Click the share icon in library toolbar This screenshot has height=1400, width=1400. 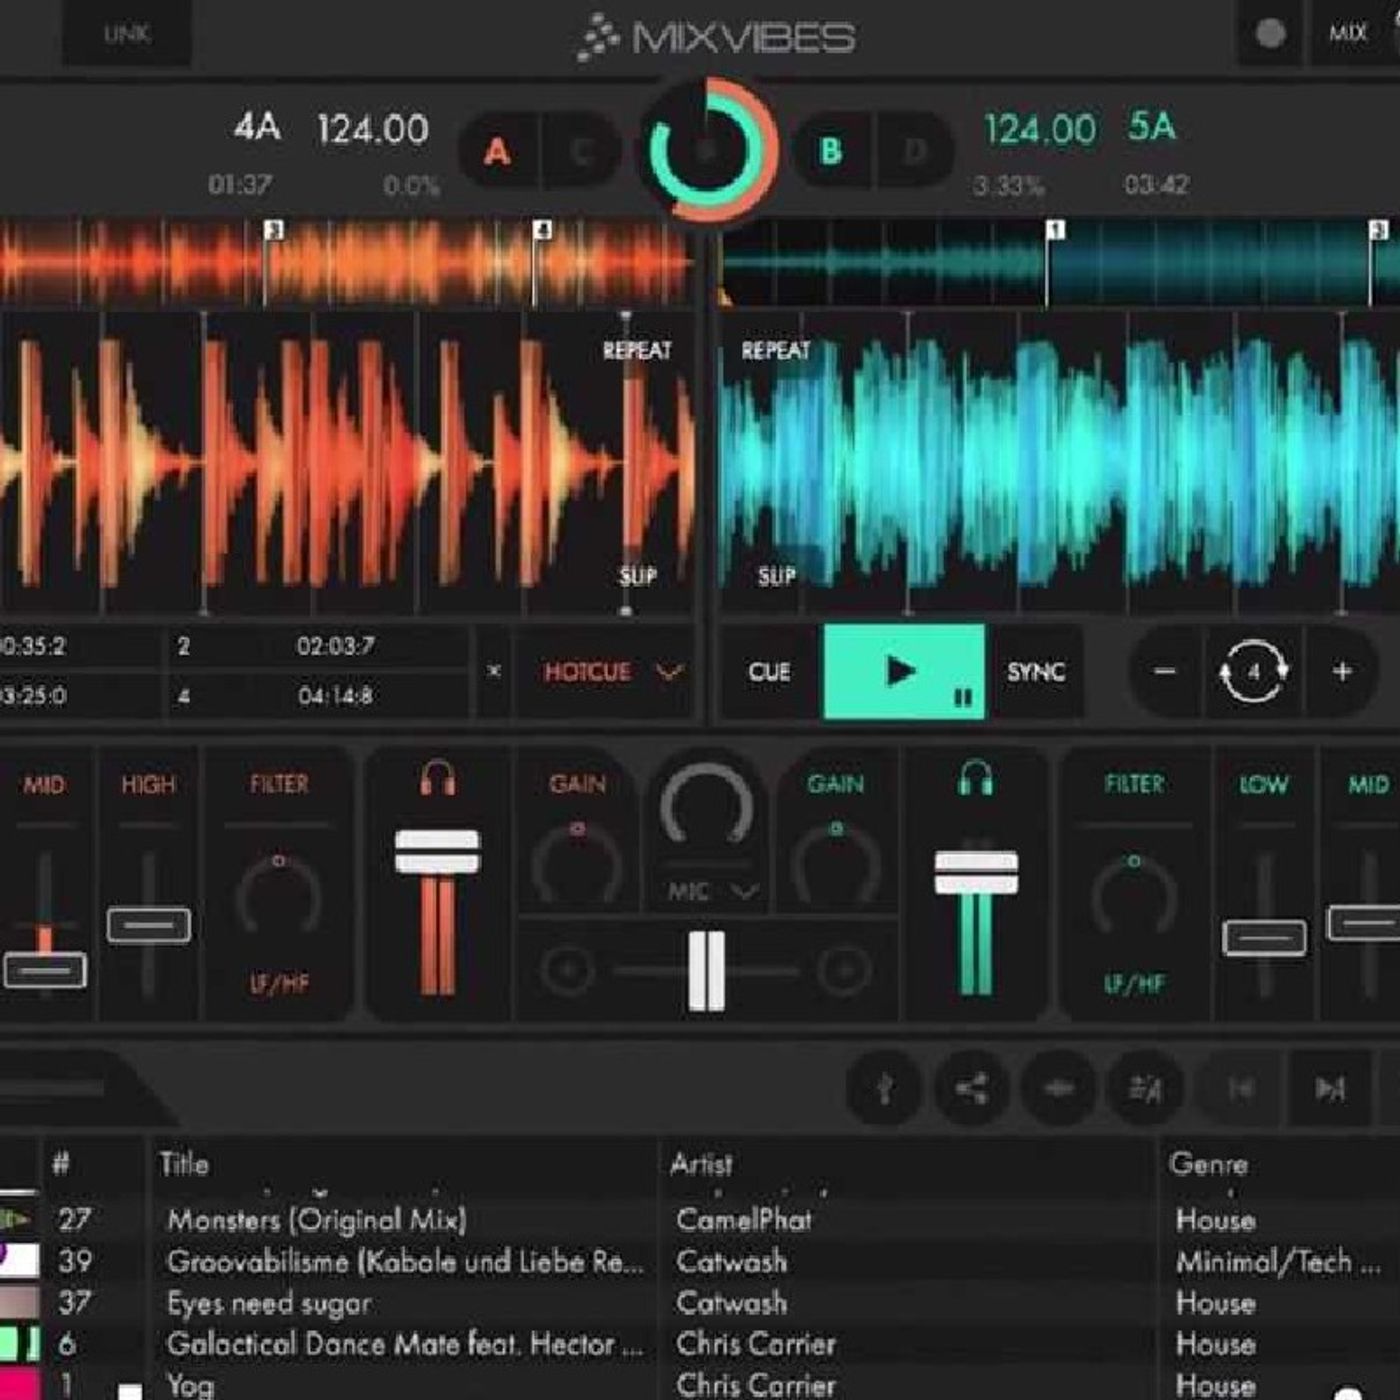(x=971, y=1088)
